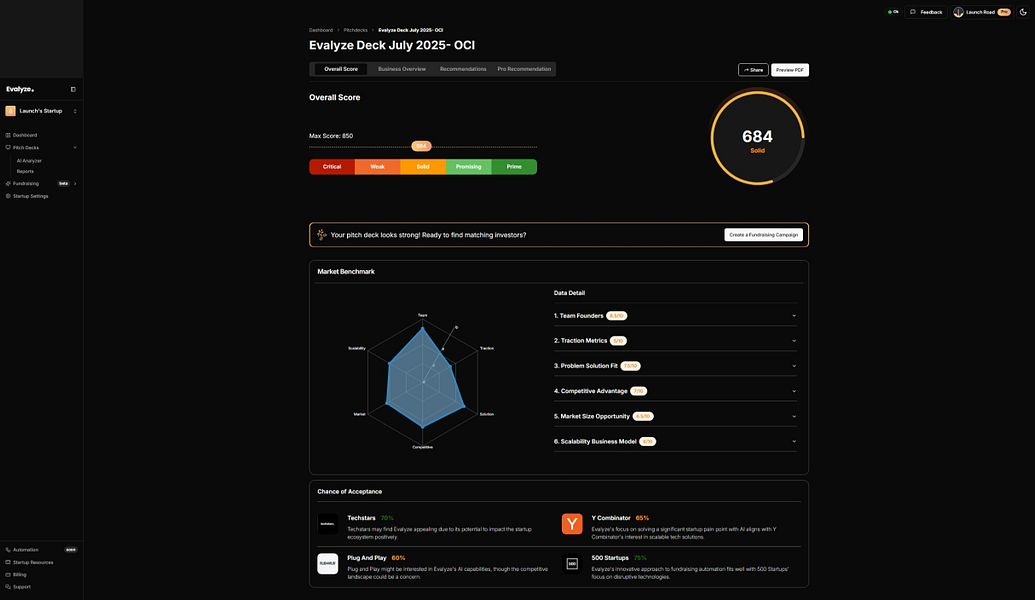The height and width of the screenshot is (600, 1035).
Task: Open Reports in the sidebar
Action: pyautogui.click(x=25, y=171)
